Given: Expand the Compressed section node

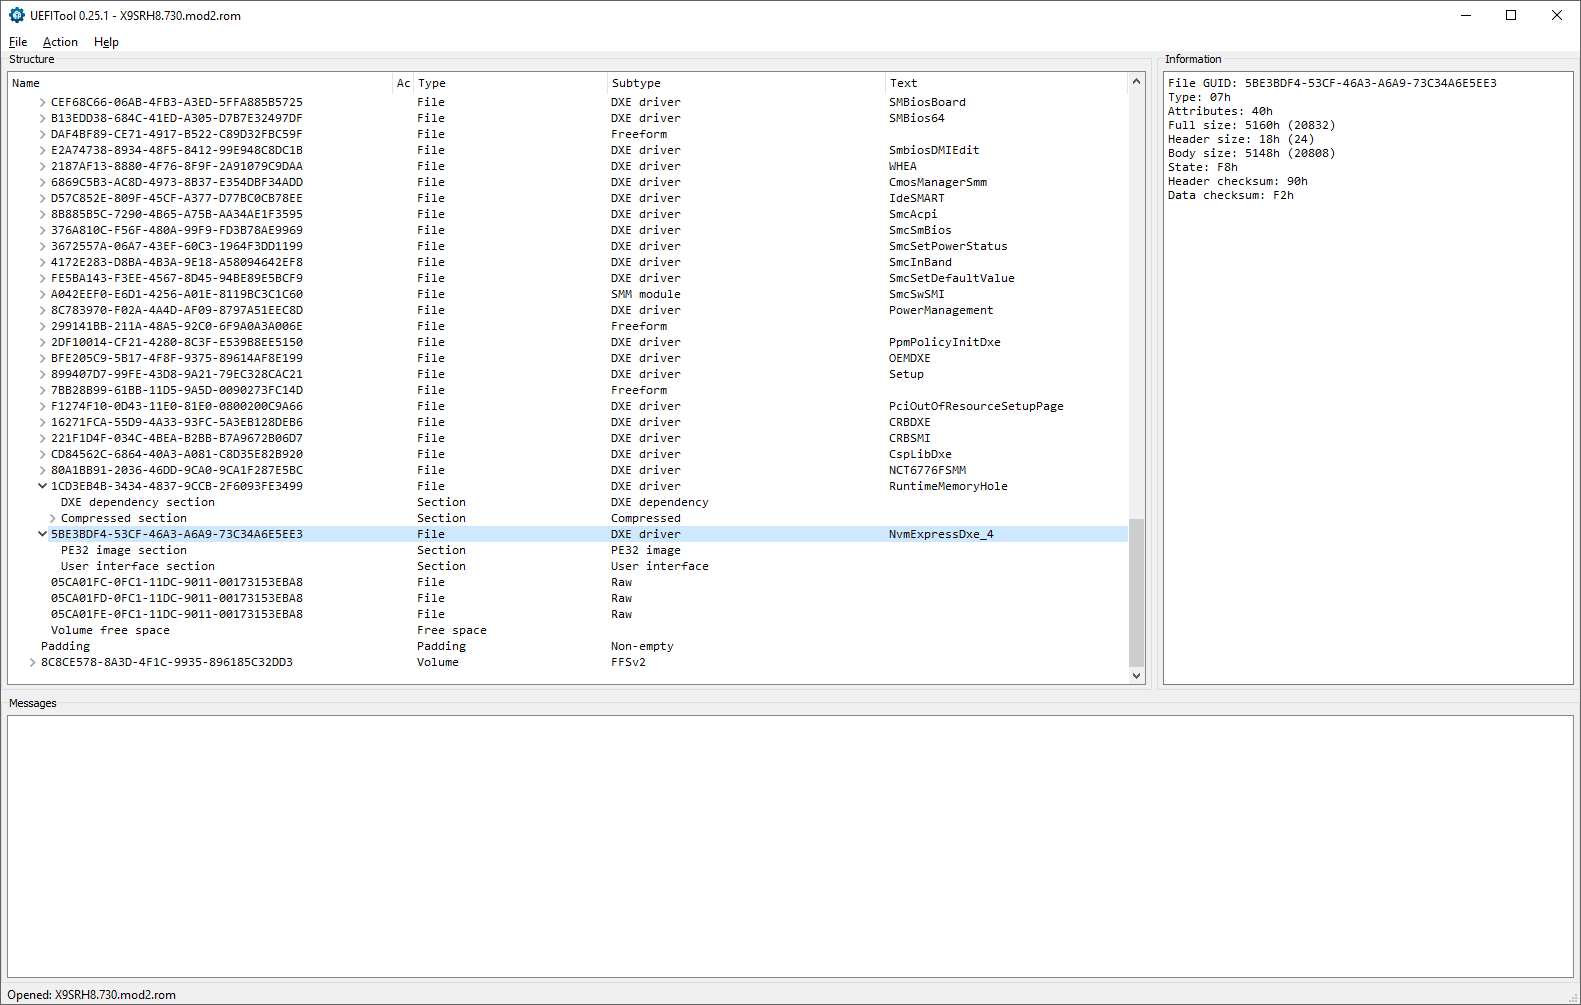Looking at the screenshot, I should pos(52,518).
